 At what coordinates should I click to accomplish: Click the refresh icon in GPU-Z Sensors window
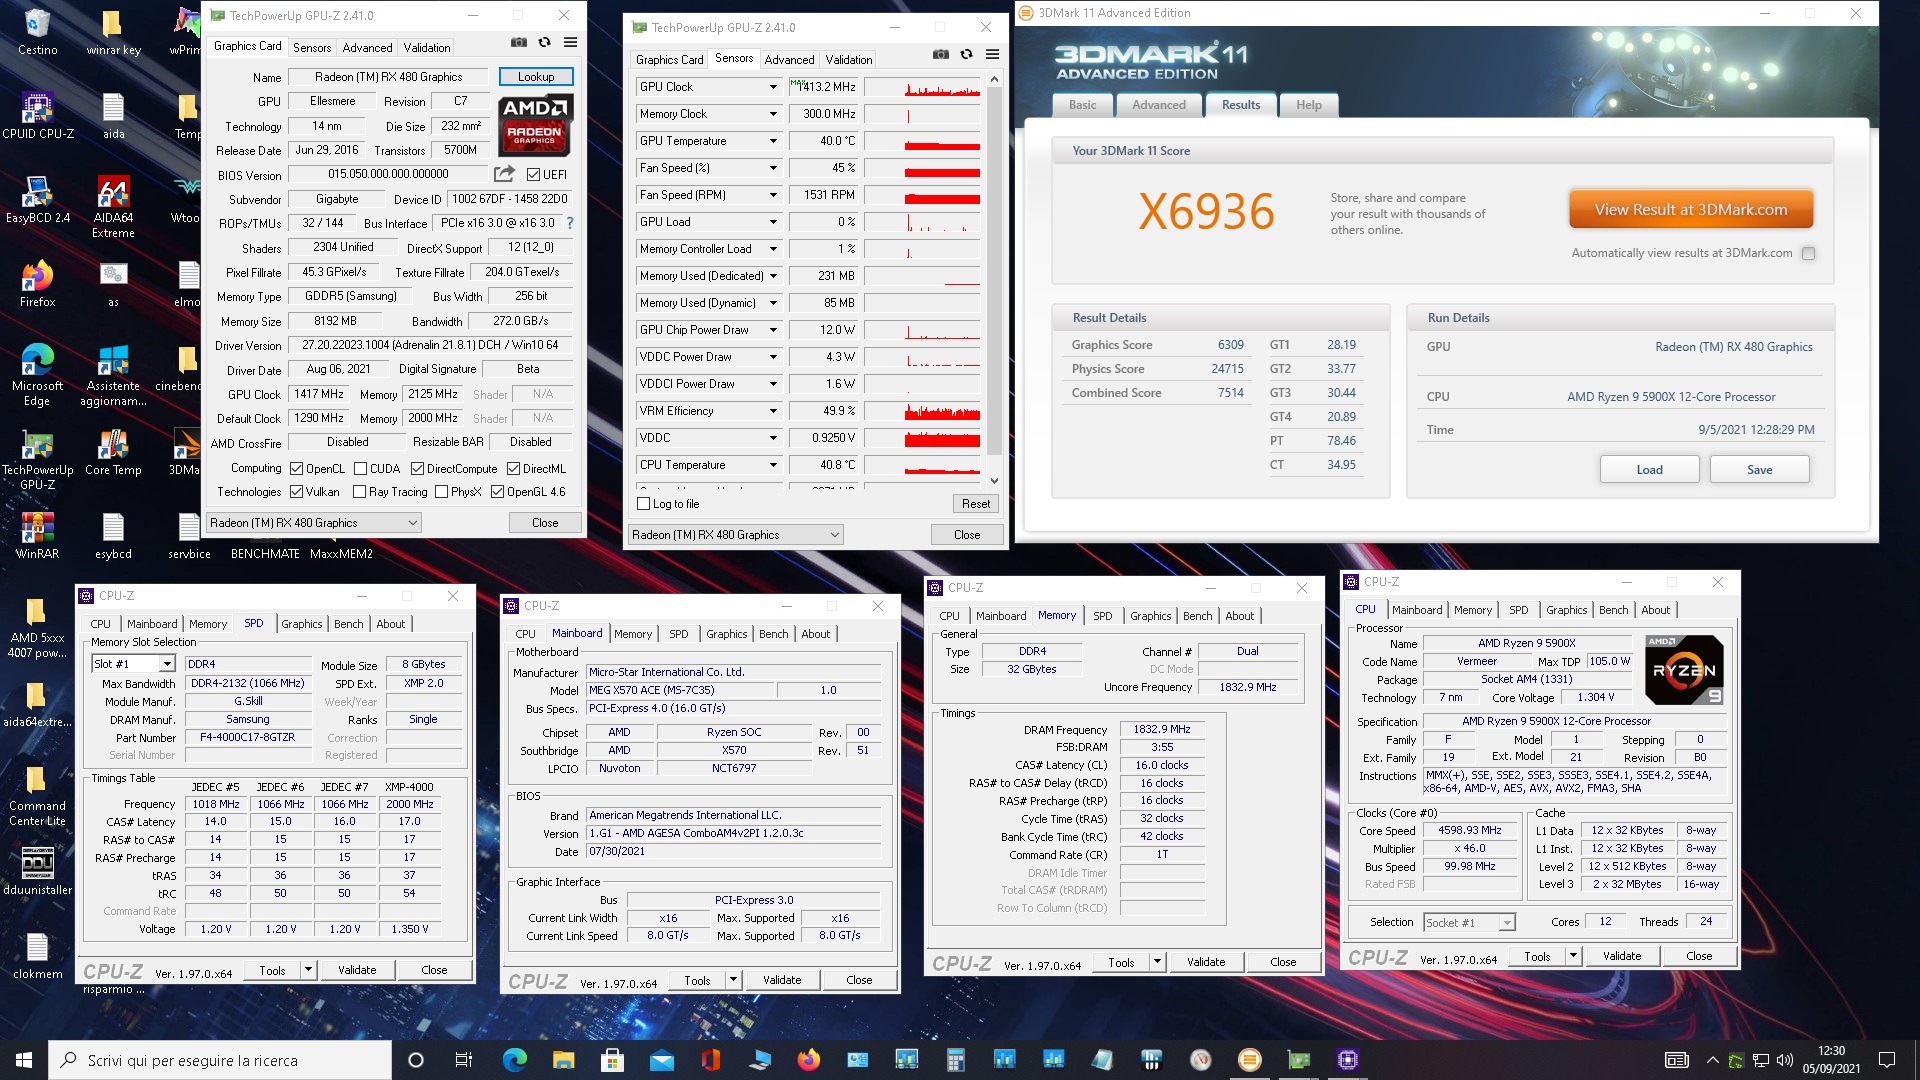coord(966,54)
